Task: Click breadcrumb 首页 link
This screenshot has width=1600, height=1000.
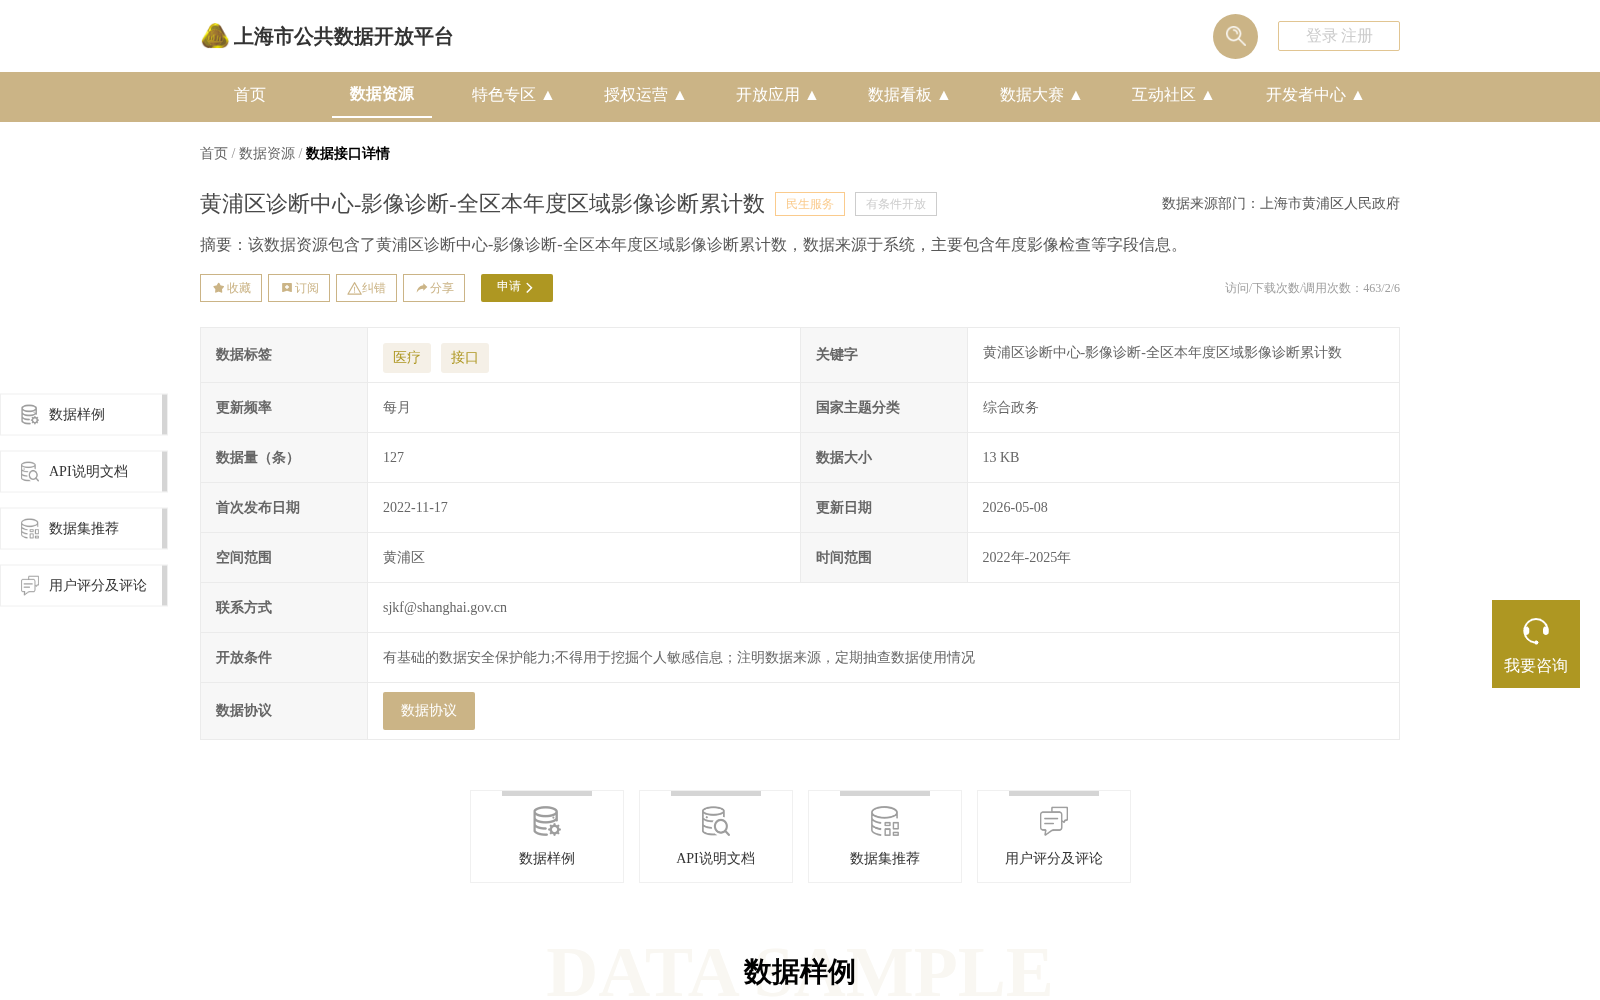Action: [214, 153]
